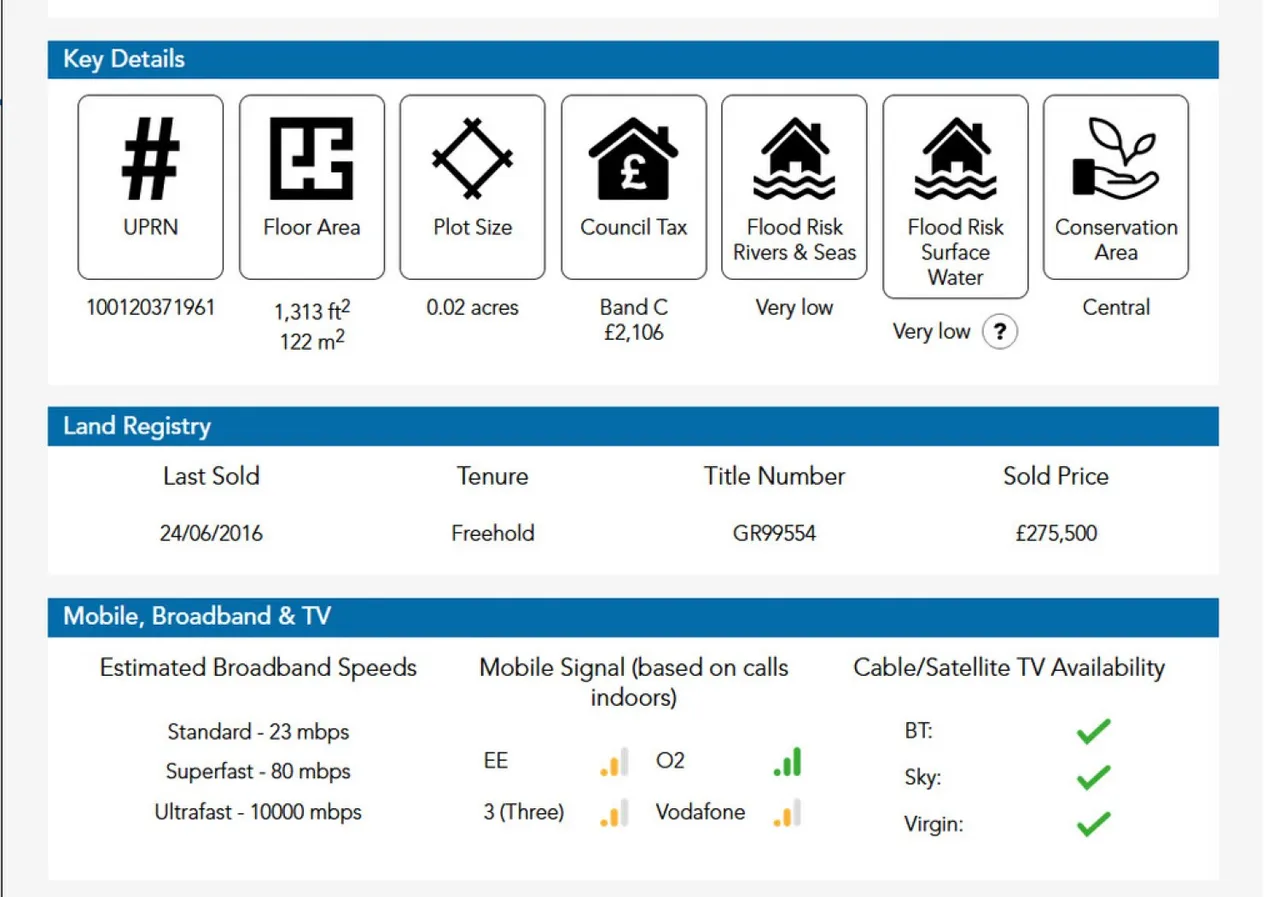Click the Land Registry section header

pyautogui.click(x=633, y=426)
